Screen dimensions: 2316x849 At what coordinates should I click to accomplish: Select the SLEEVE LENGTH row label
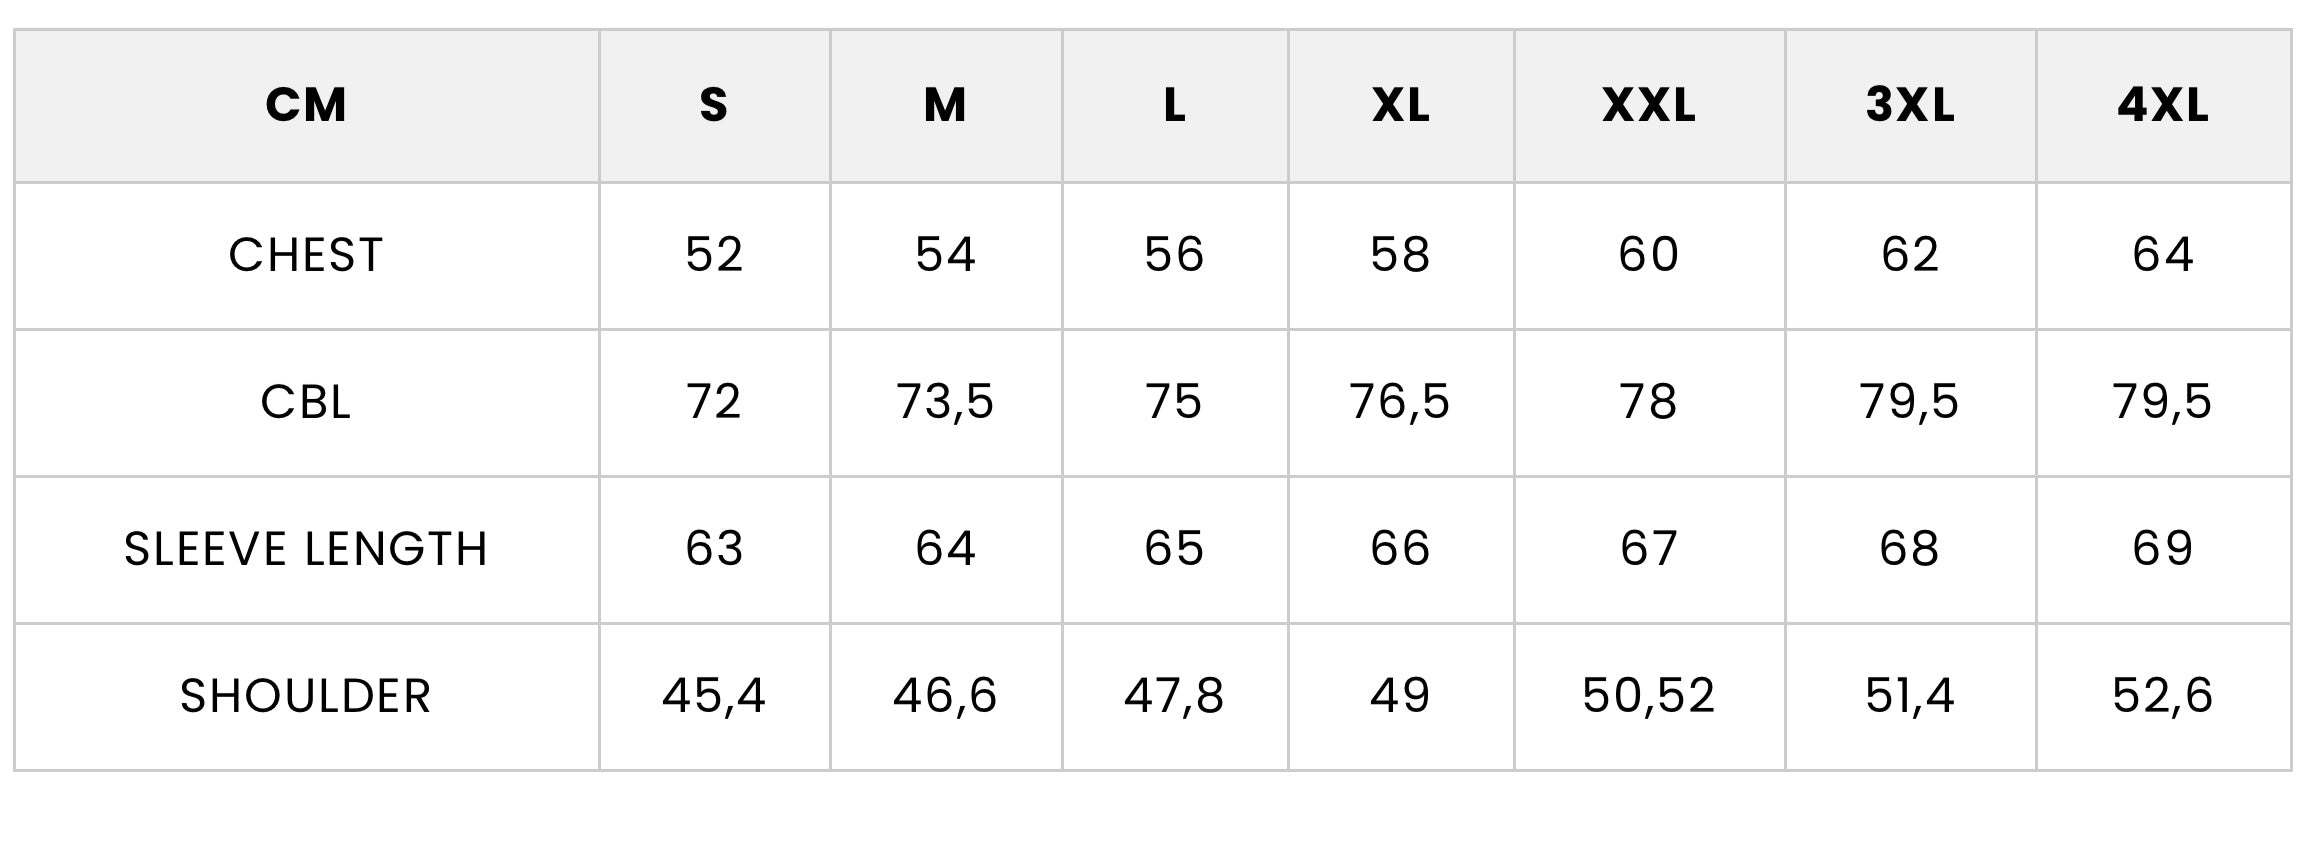click(306, 549)
